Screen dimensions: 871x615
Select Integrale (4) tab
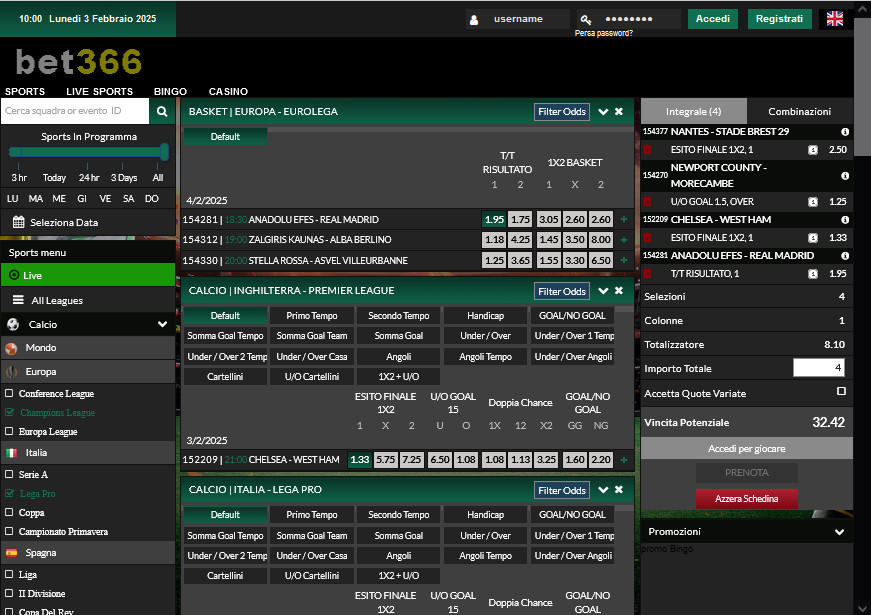click(694, 112)
